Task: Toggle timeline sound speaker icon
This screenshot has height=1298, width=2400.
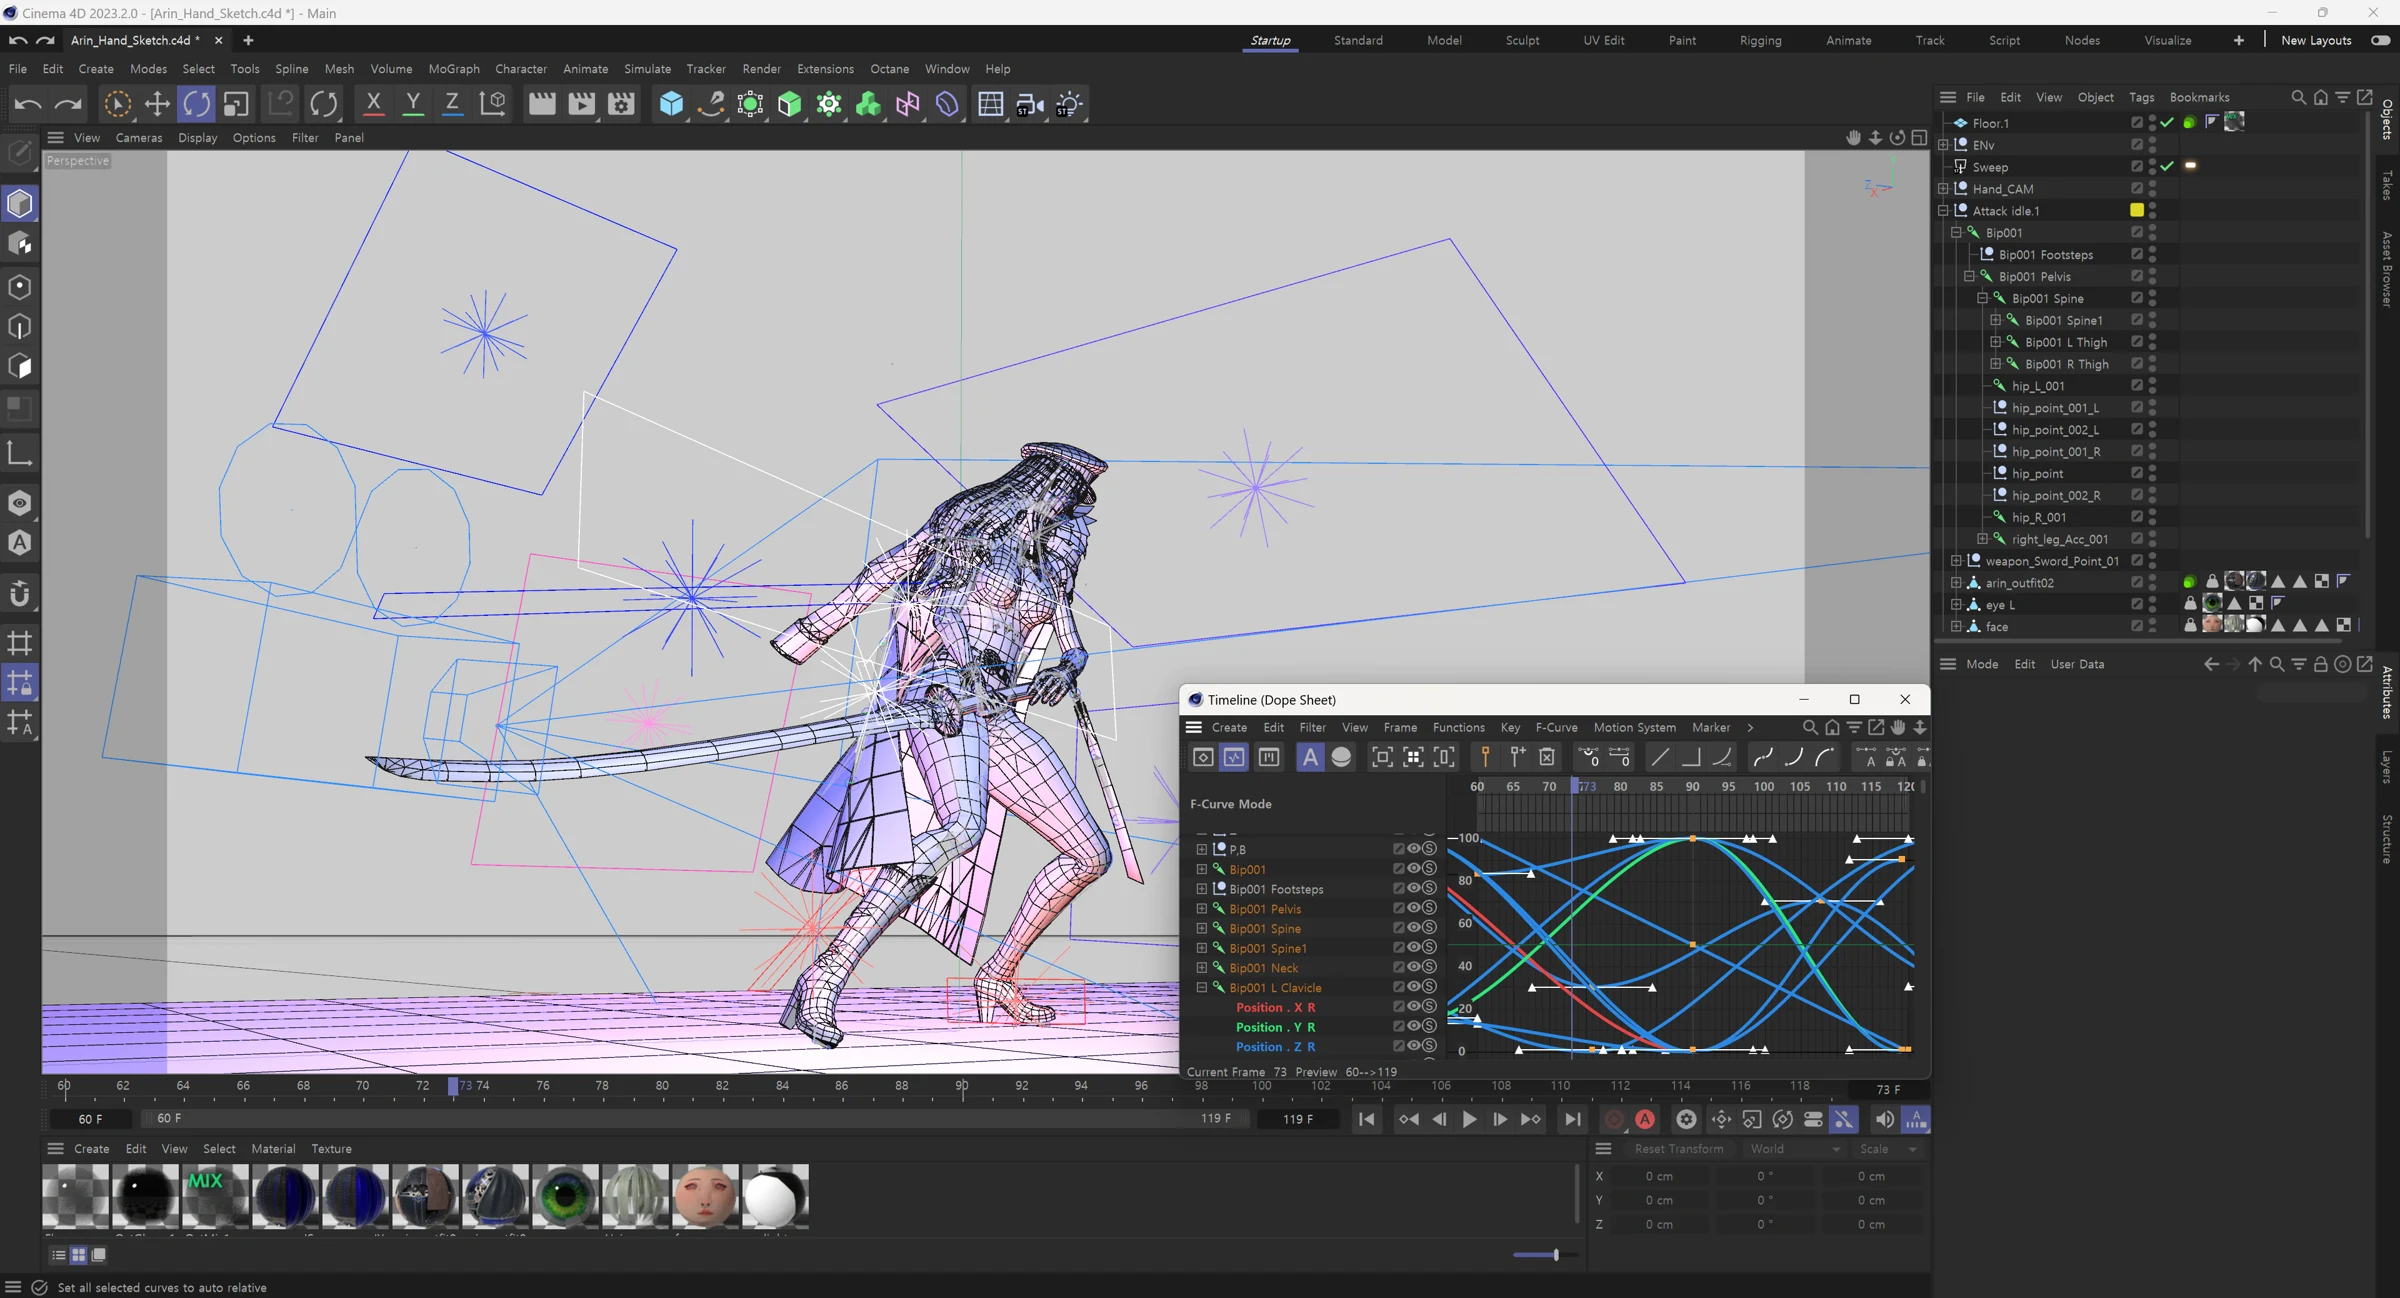Action: (x=1884, y=1119)
